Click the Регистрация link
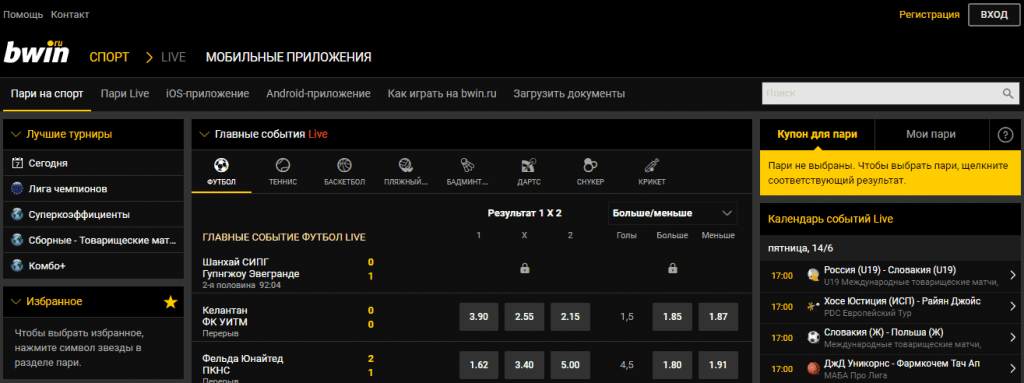This screenshot has height=383, width=1024. click(929, 14)
